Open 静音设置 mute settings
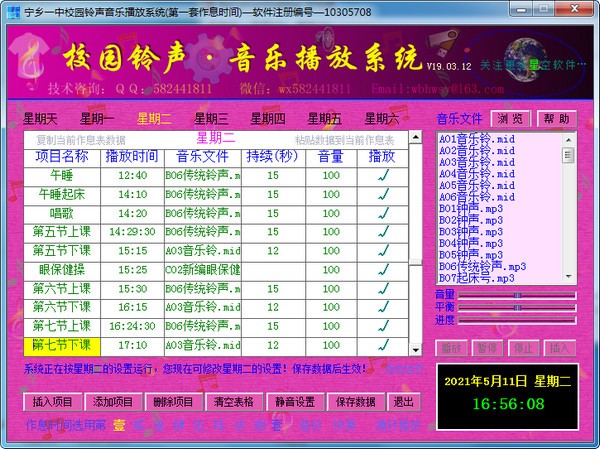Screen dimensions: 600x449 (x=295, y=402)
